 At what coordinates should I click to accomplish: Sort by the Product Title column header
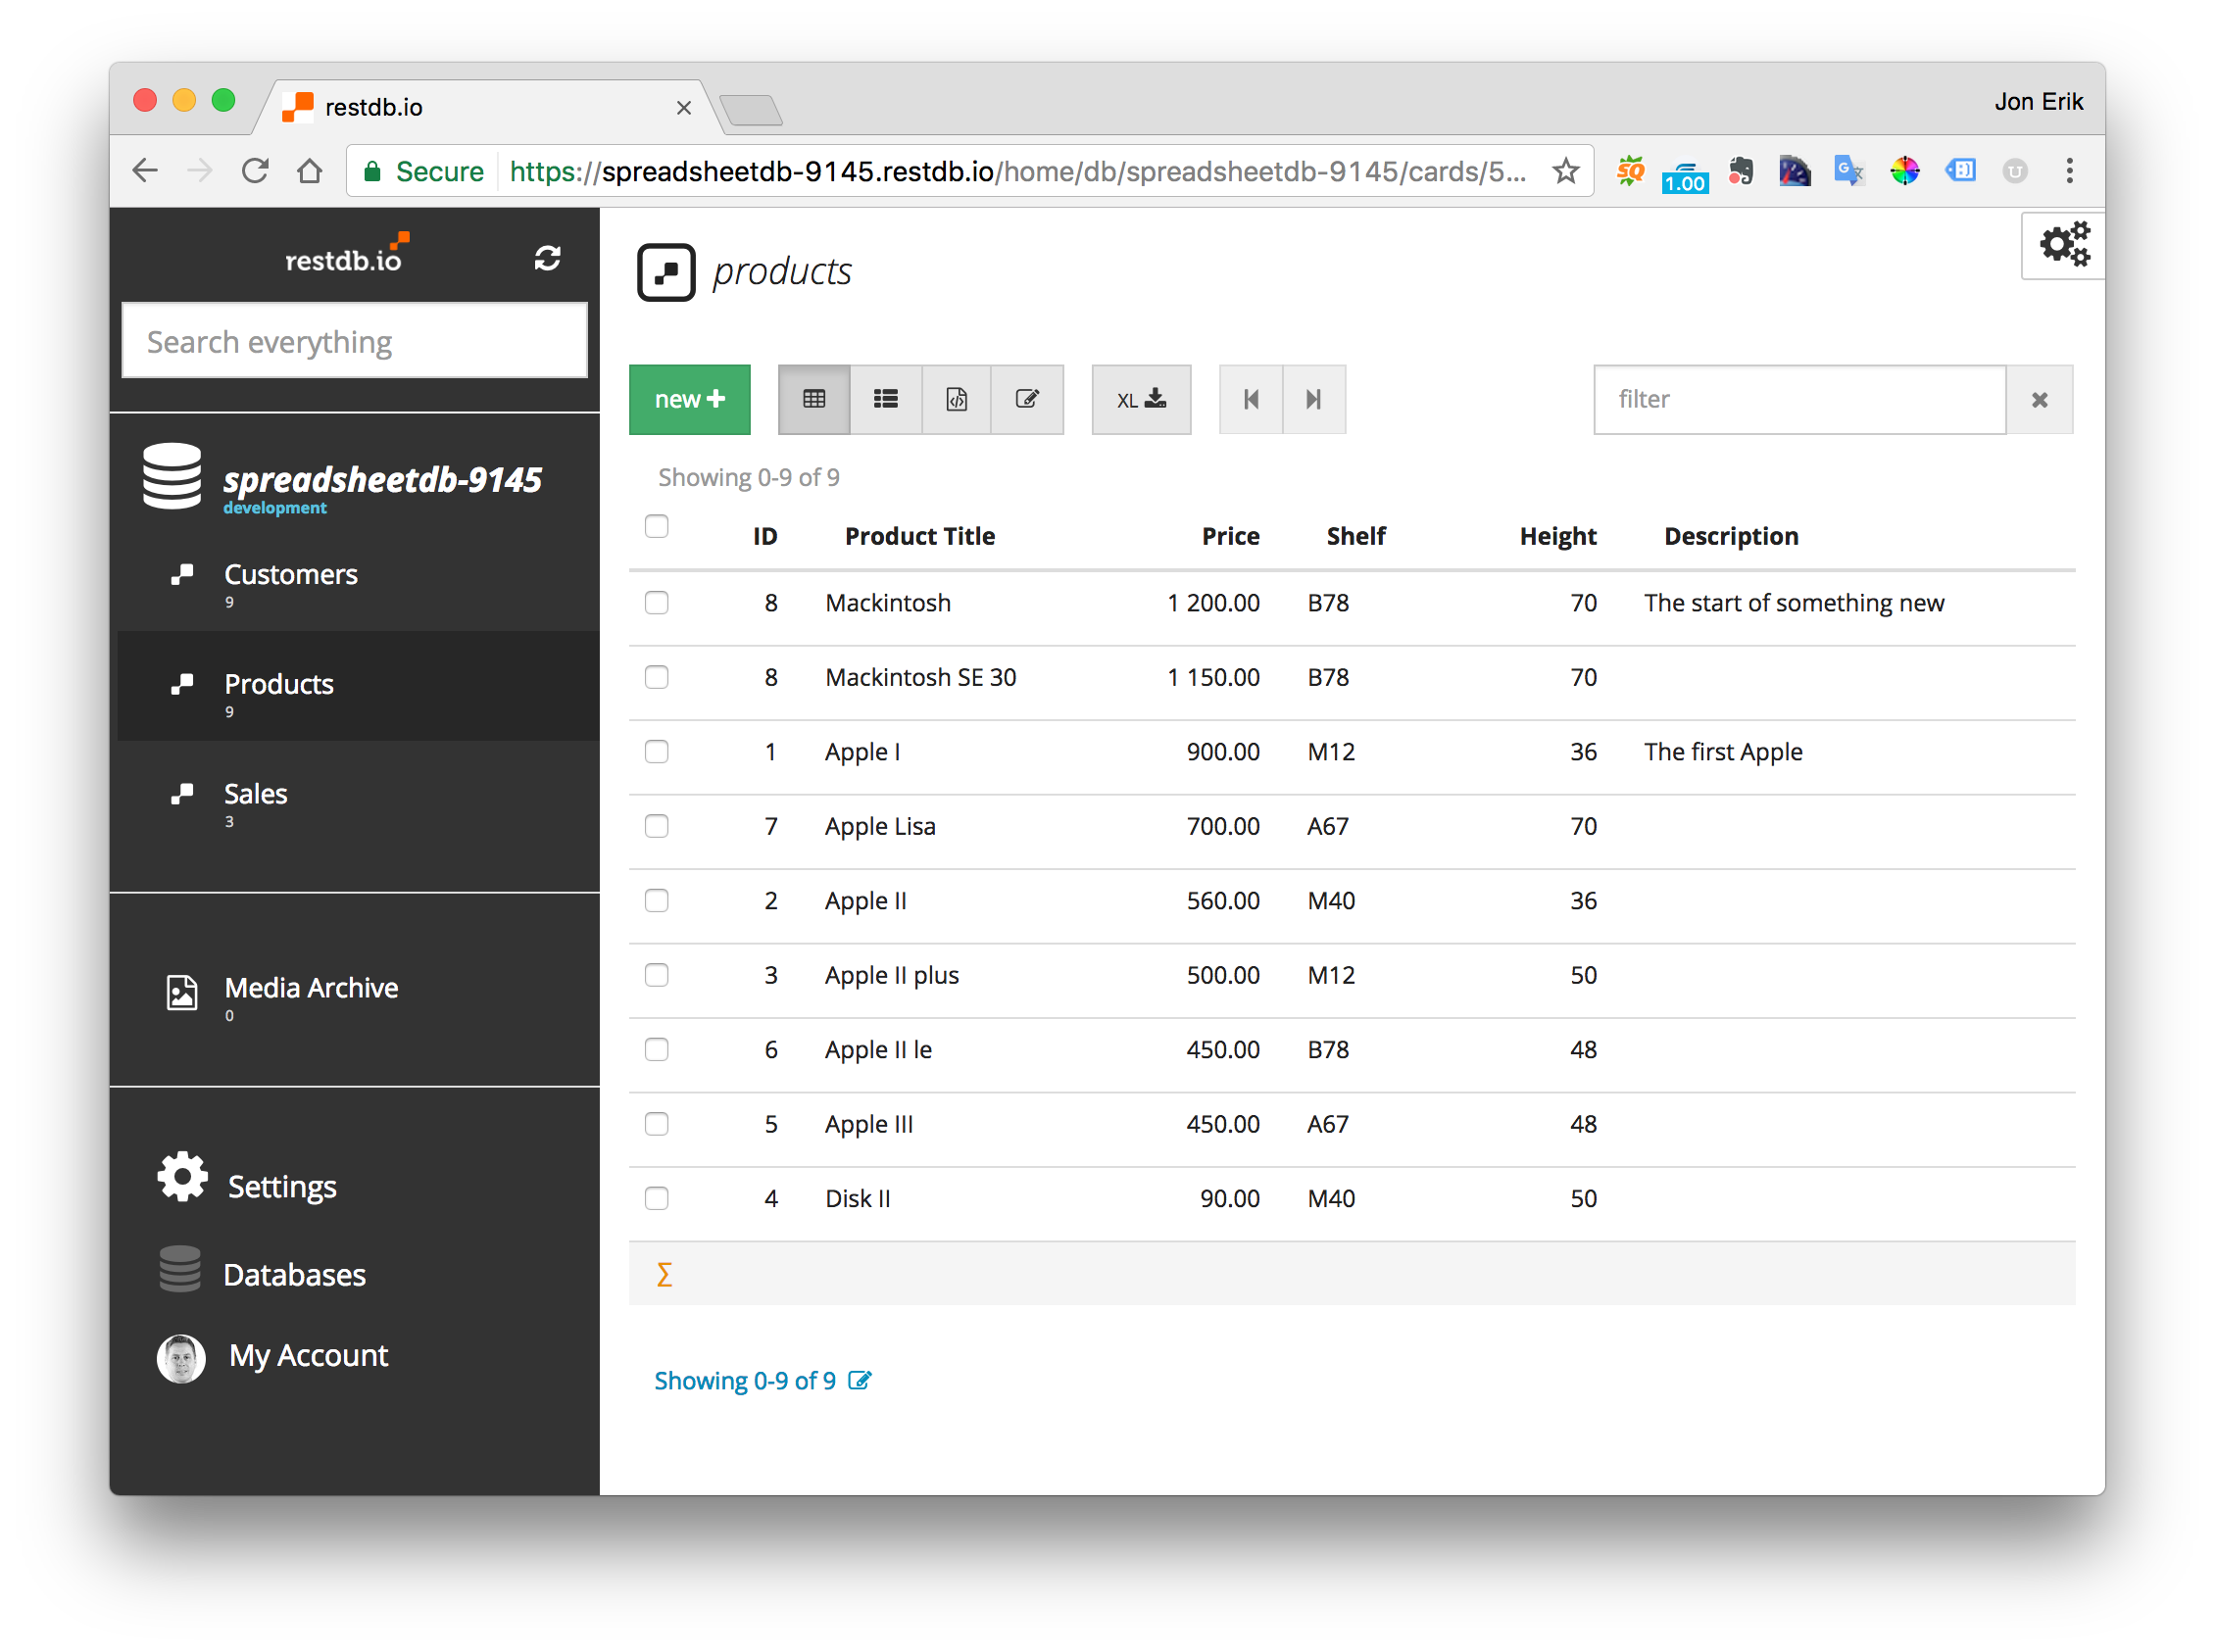(x=919, y=536)
